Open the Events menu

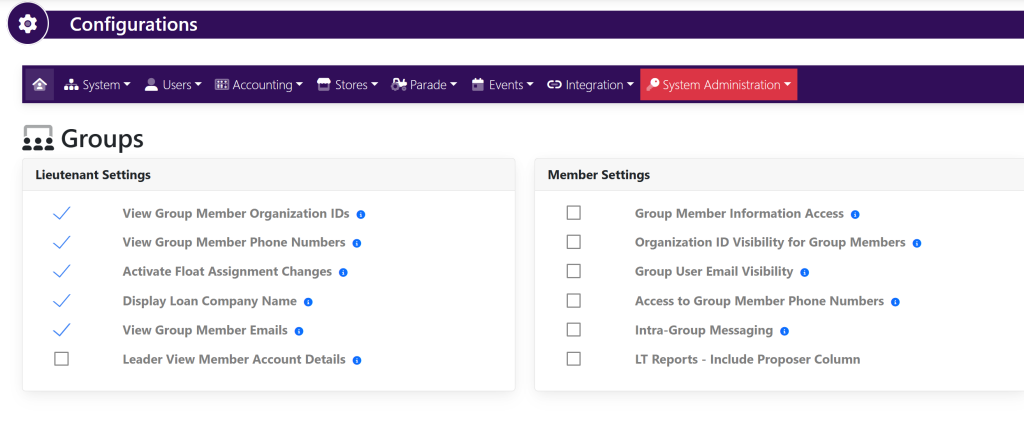tap(502, 85)
